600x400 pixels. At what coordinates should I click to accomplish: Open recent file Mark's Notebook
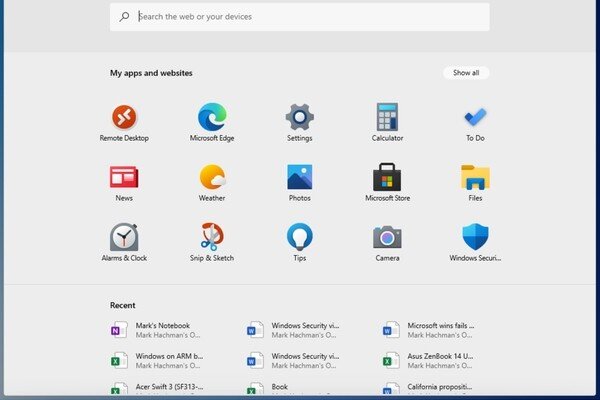tap(155, 330)
